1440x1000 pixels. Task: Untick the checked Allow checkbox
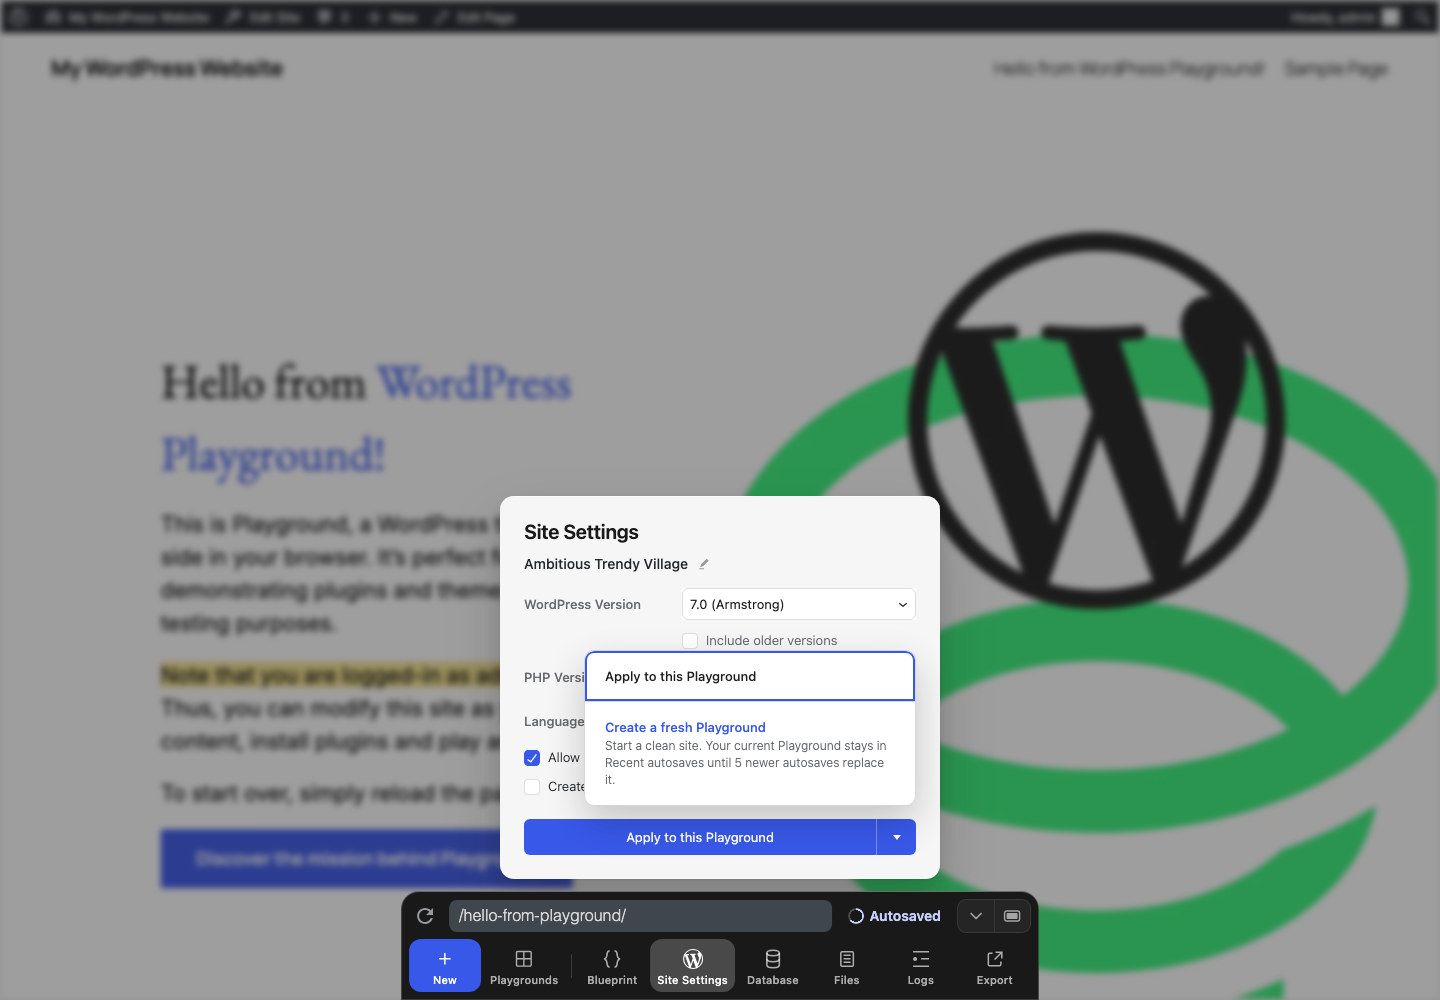click(x=532, y=758)
